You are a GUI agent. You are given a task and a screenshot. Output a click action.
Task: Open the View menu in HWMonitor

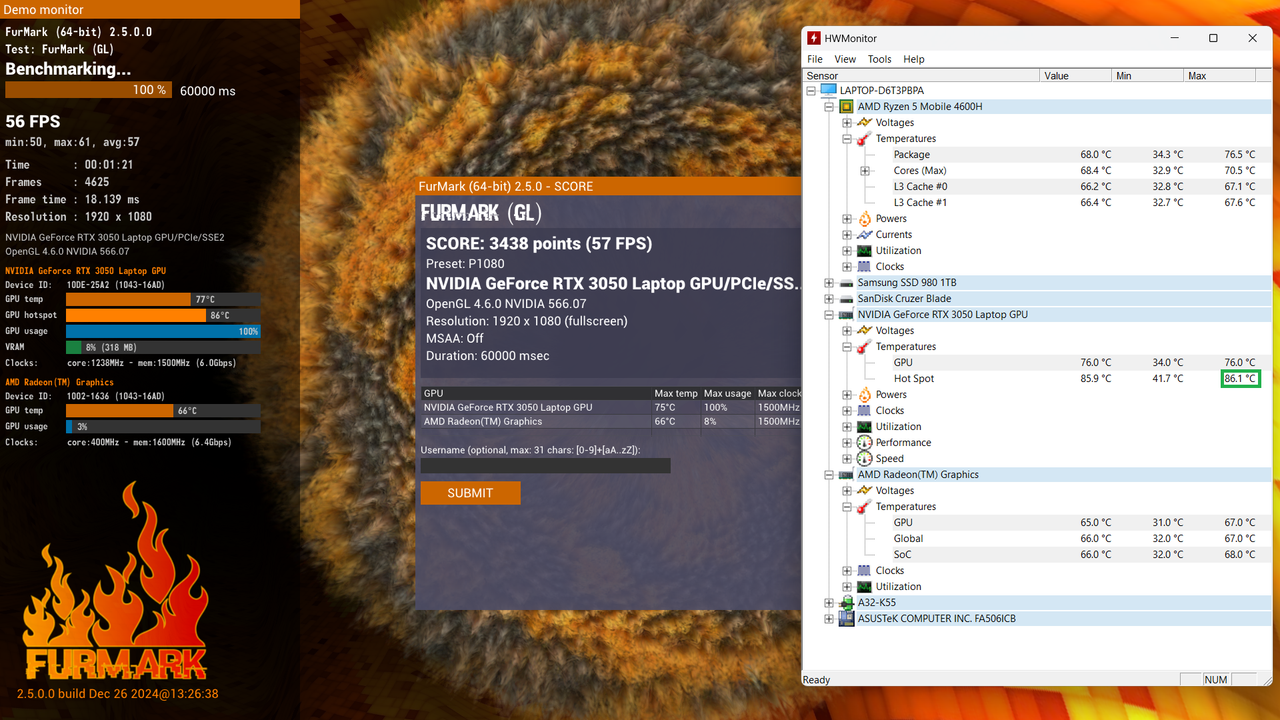(x=845, y=59)
